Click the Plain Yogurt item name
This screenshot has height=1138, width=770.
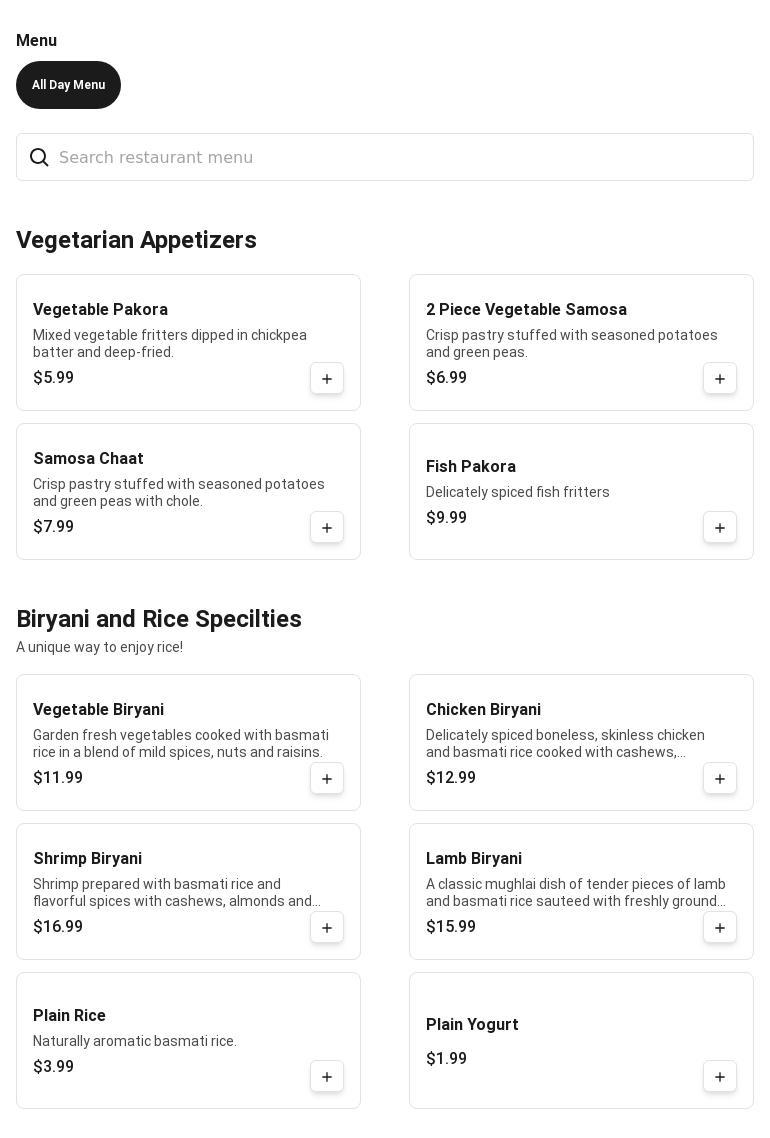tap(472, 1025)
